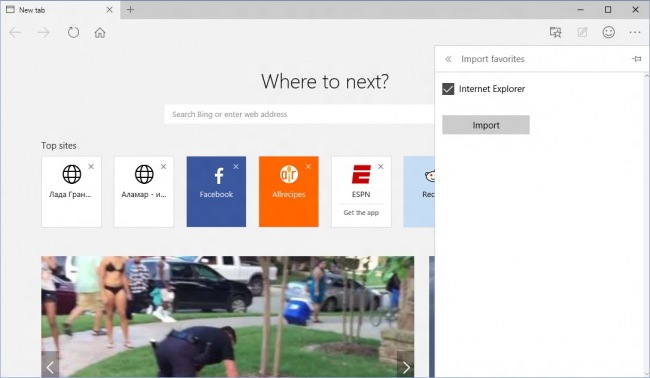This screenshot has height=378, width=650.
Task: Open the Аламар top site tile
Action: pos(144,191)
